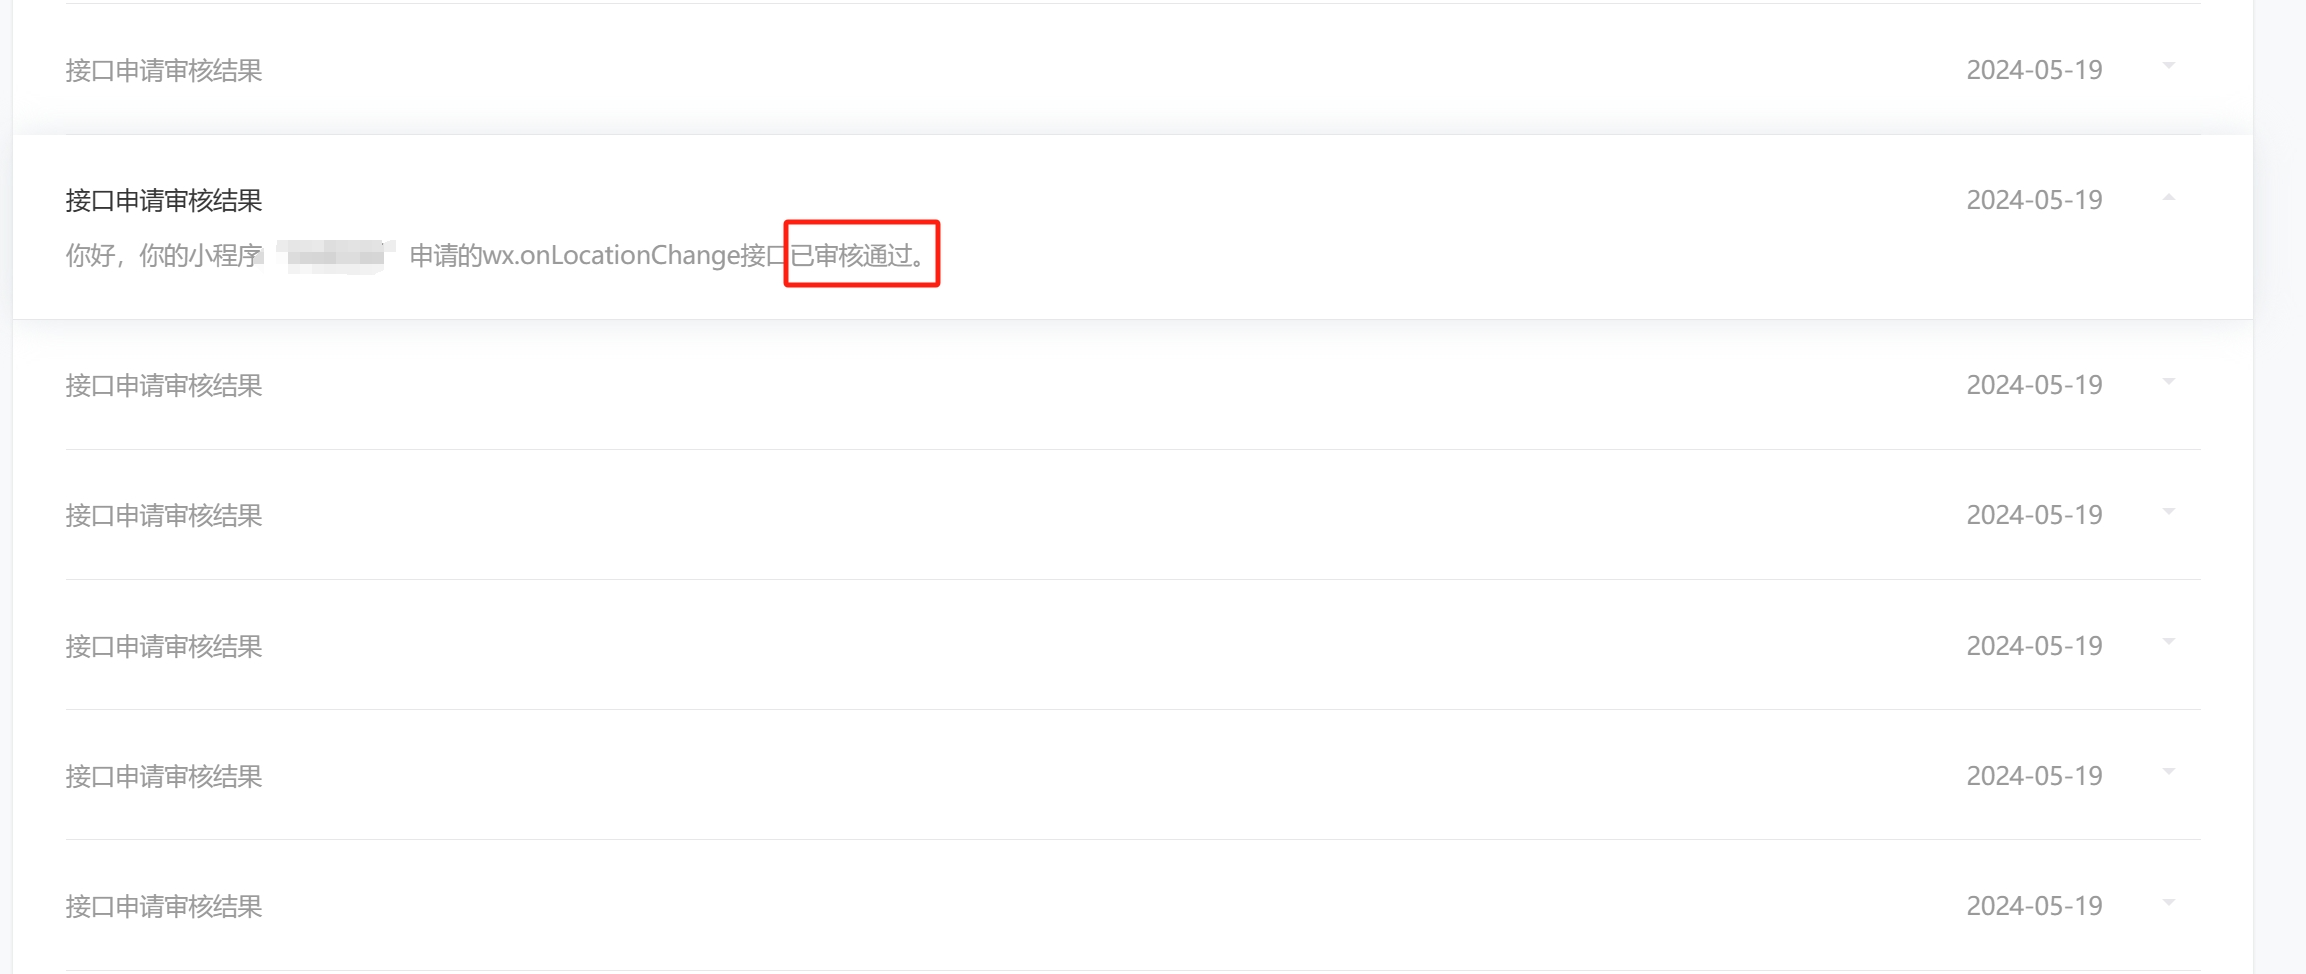Expand the sixth notification's down arrow
Image resolution: width=2306 pixels, height=974 pixels.
(x=2168, y=772)
